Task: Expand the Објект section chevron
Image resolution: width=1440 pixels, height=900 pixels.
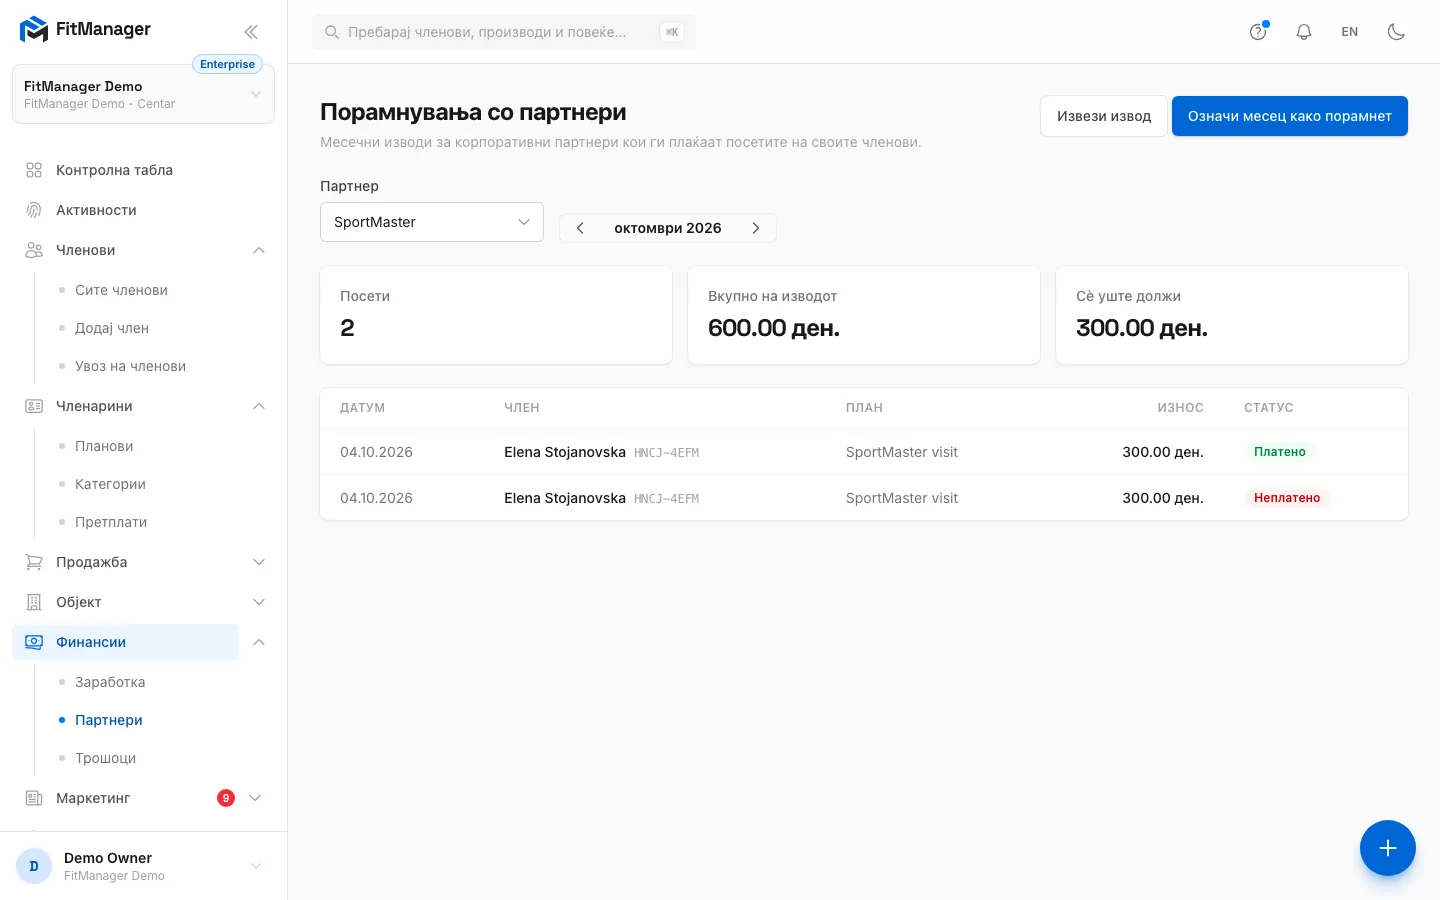Action: (x=259, y=602)
